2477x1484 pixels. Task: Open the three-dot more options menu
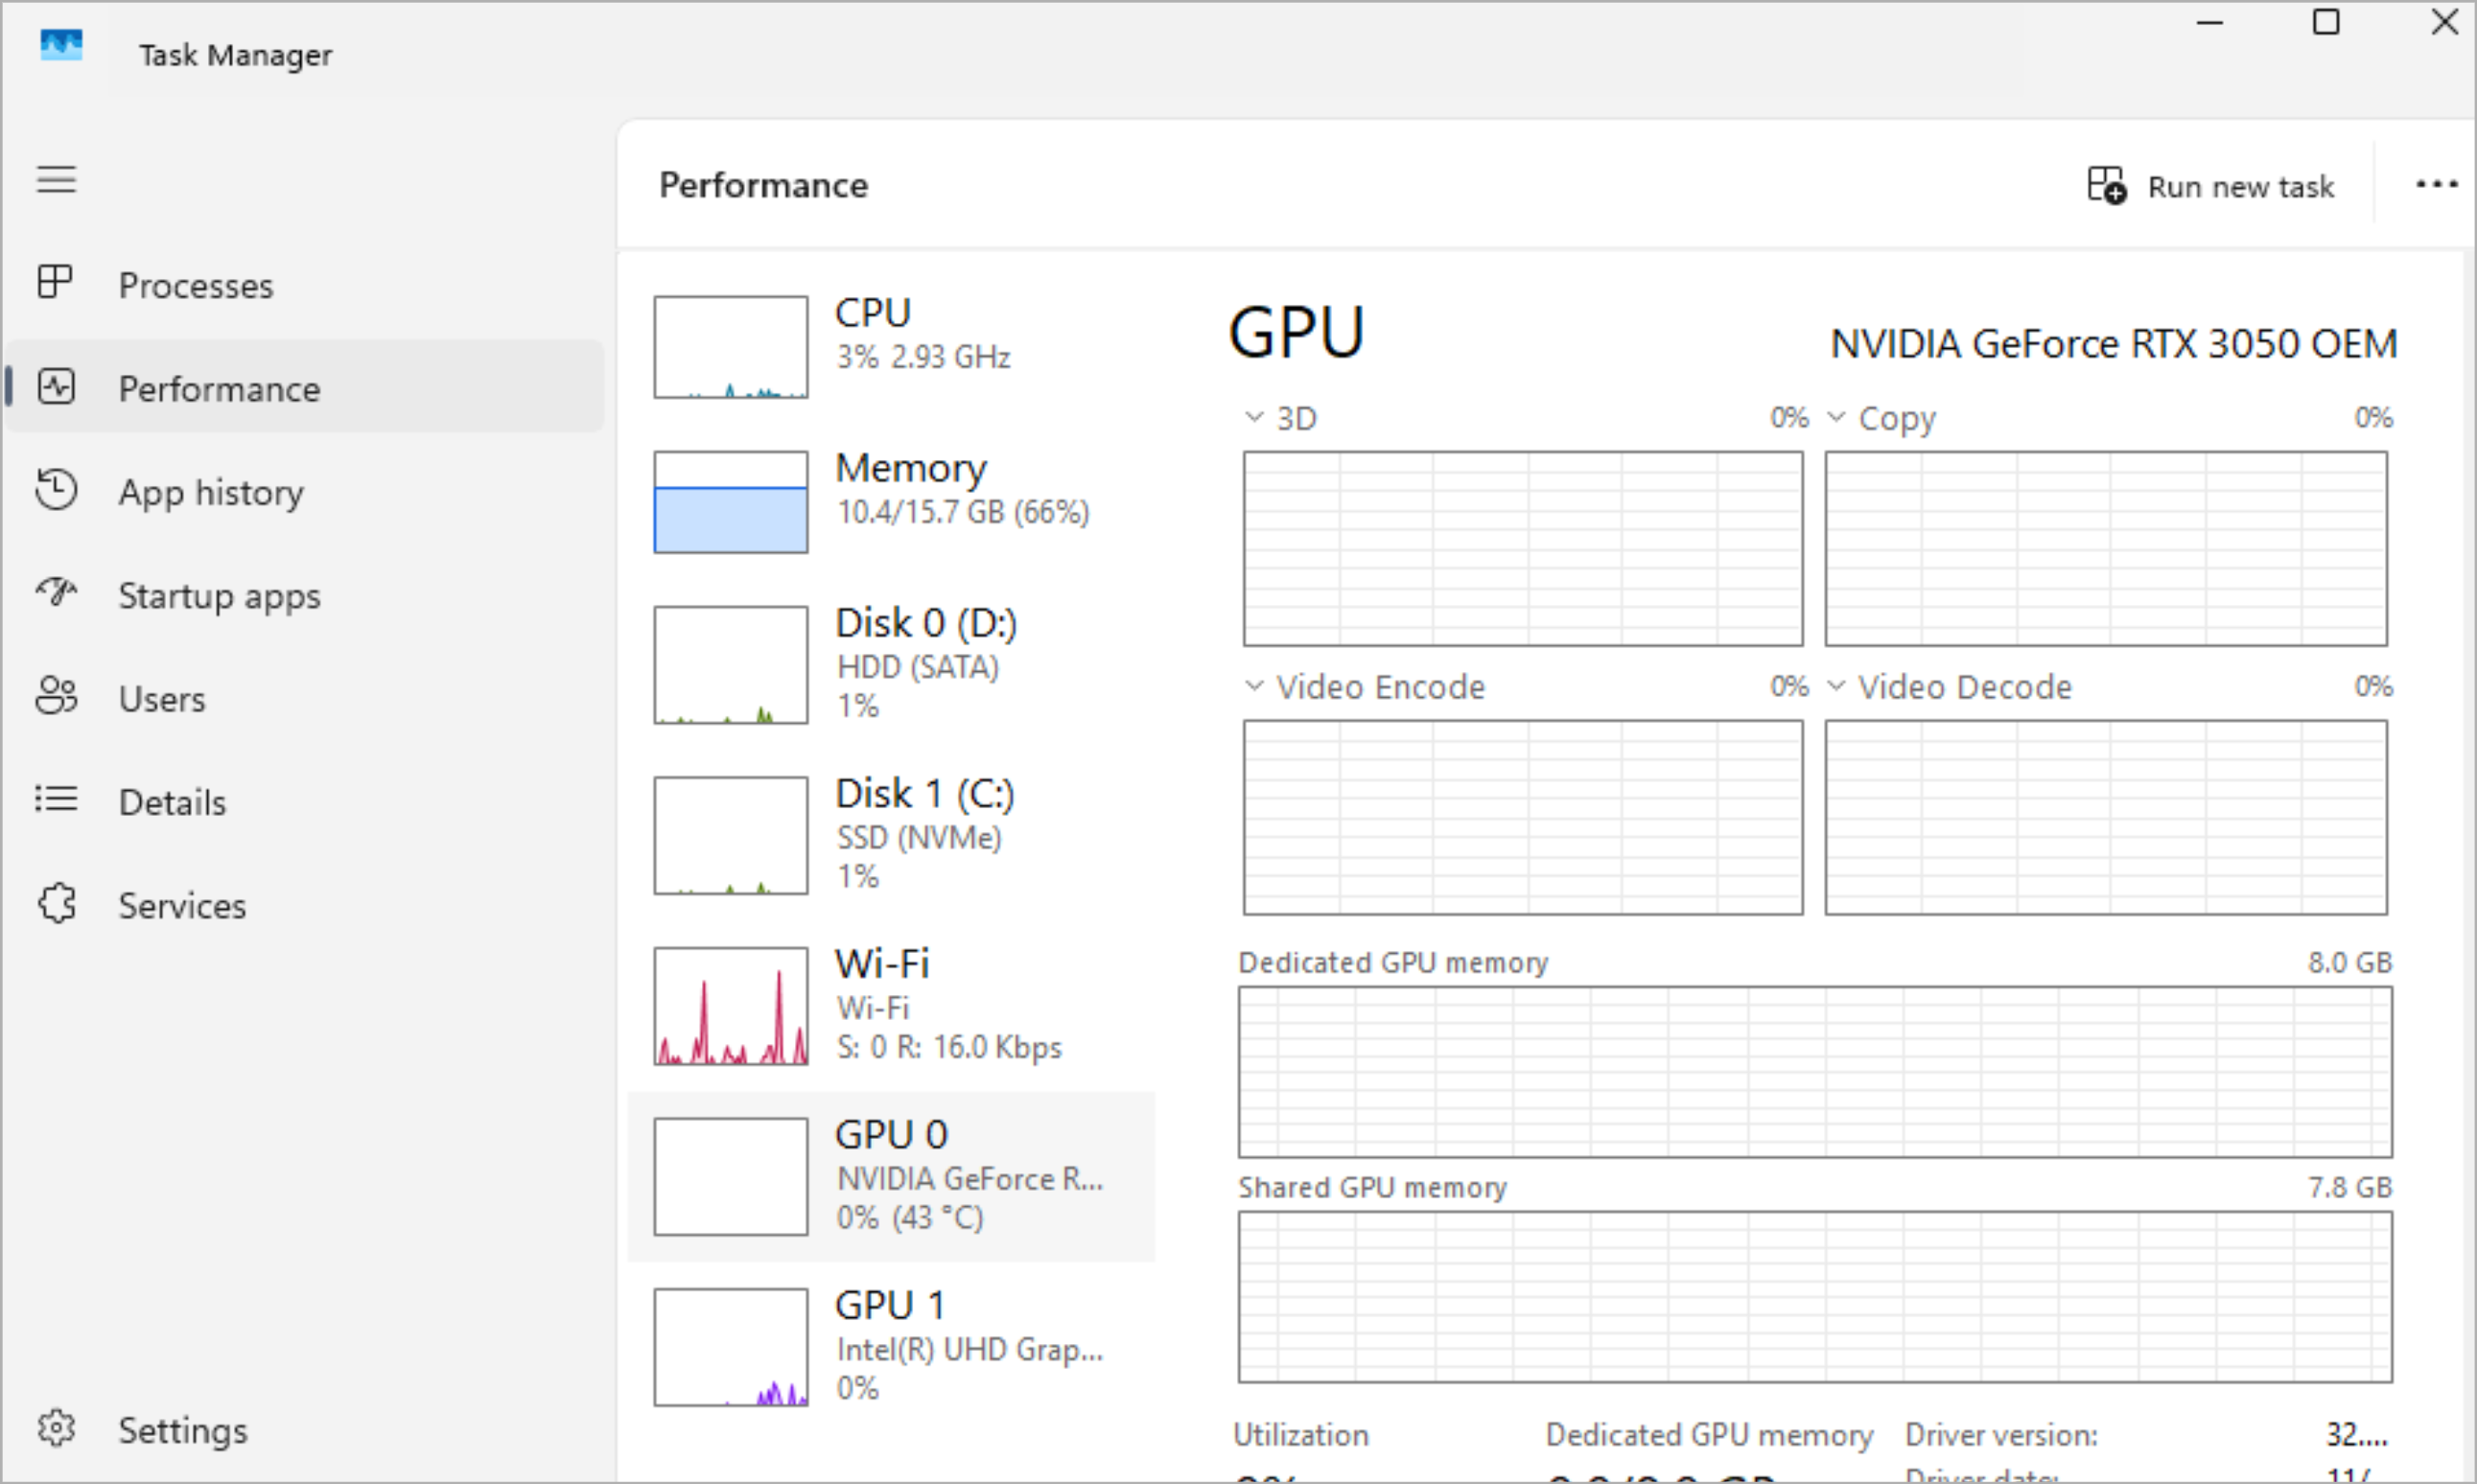point(2436,185)
